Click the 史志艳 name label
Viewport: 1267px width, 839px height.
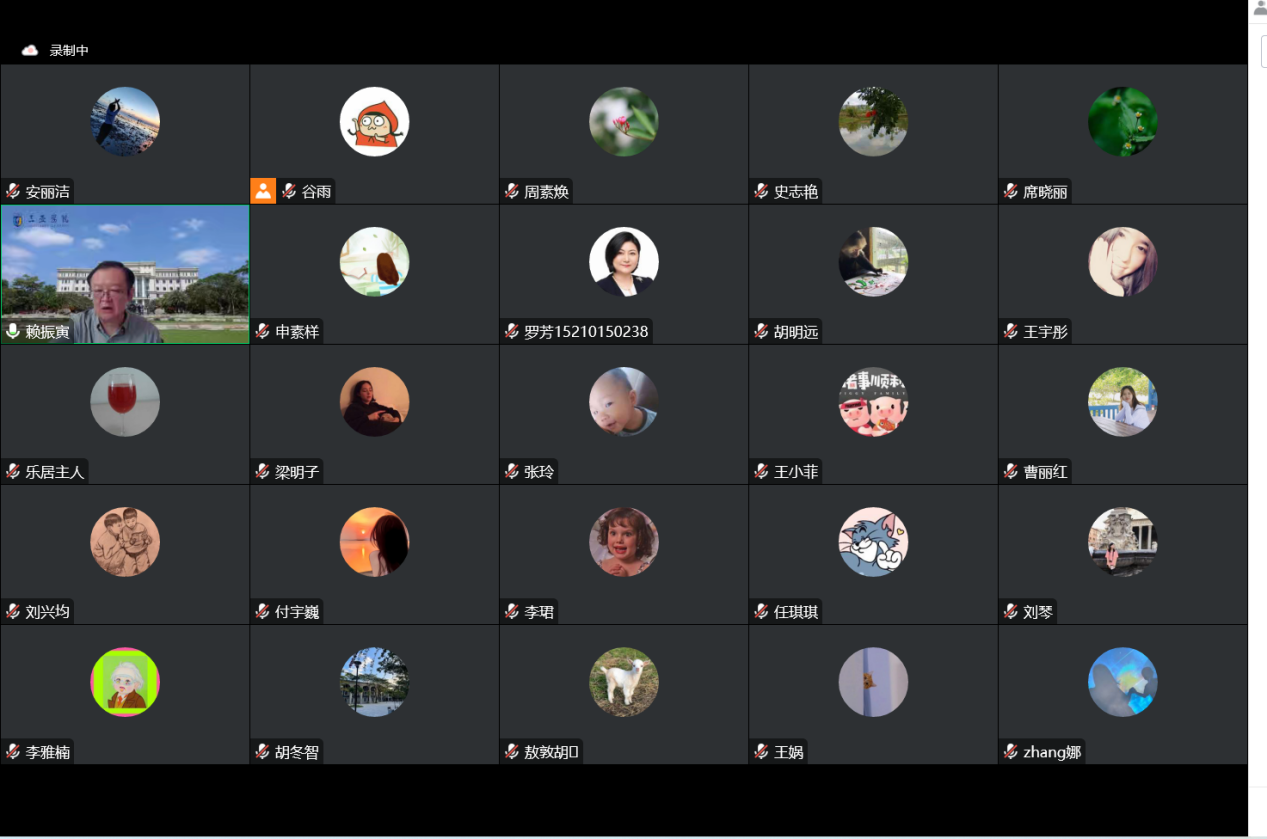point(796,191)
